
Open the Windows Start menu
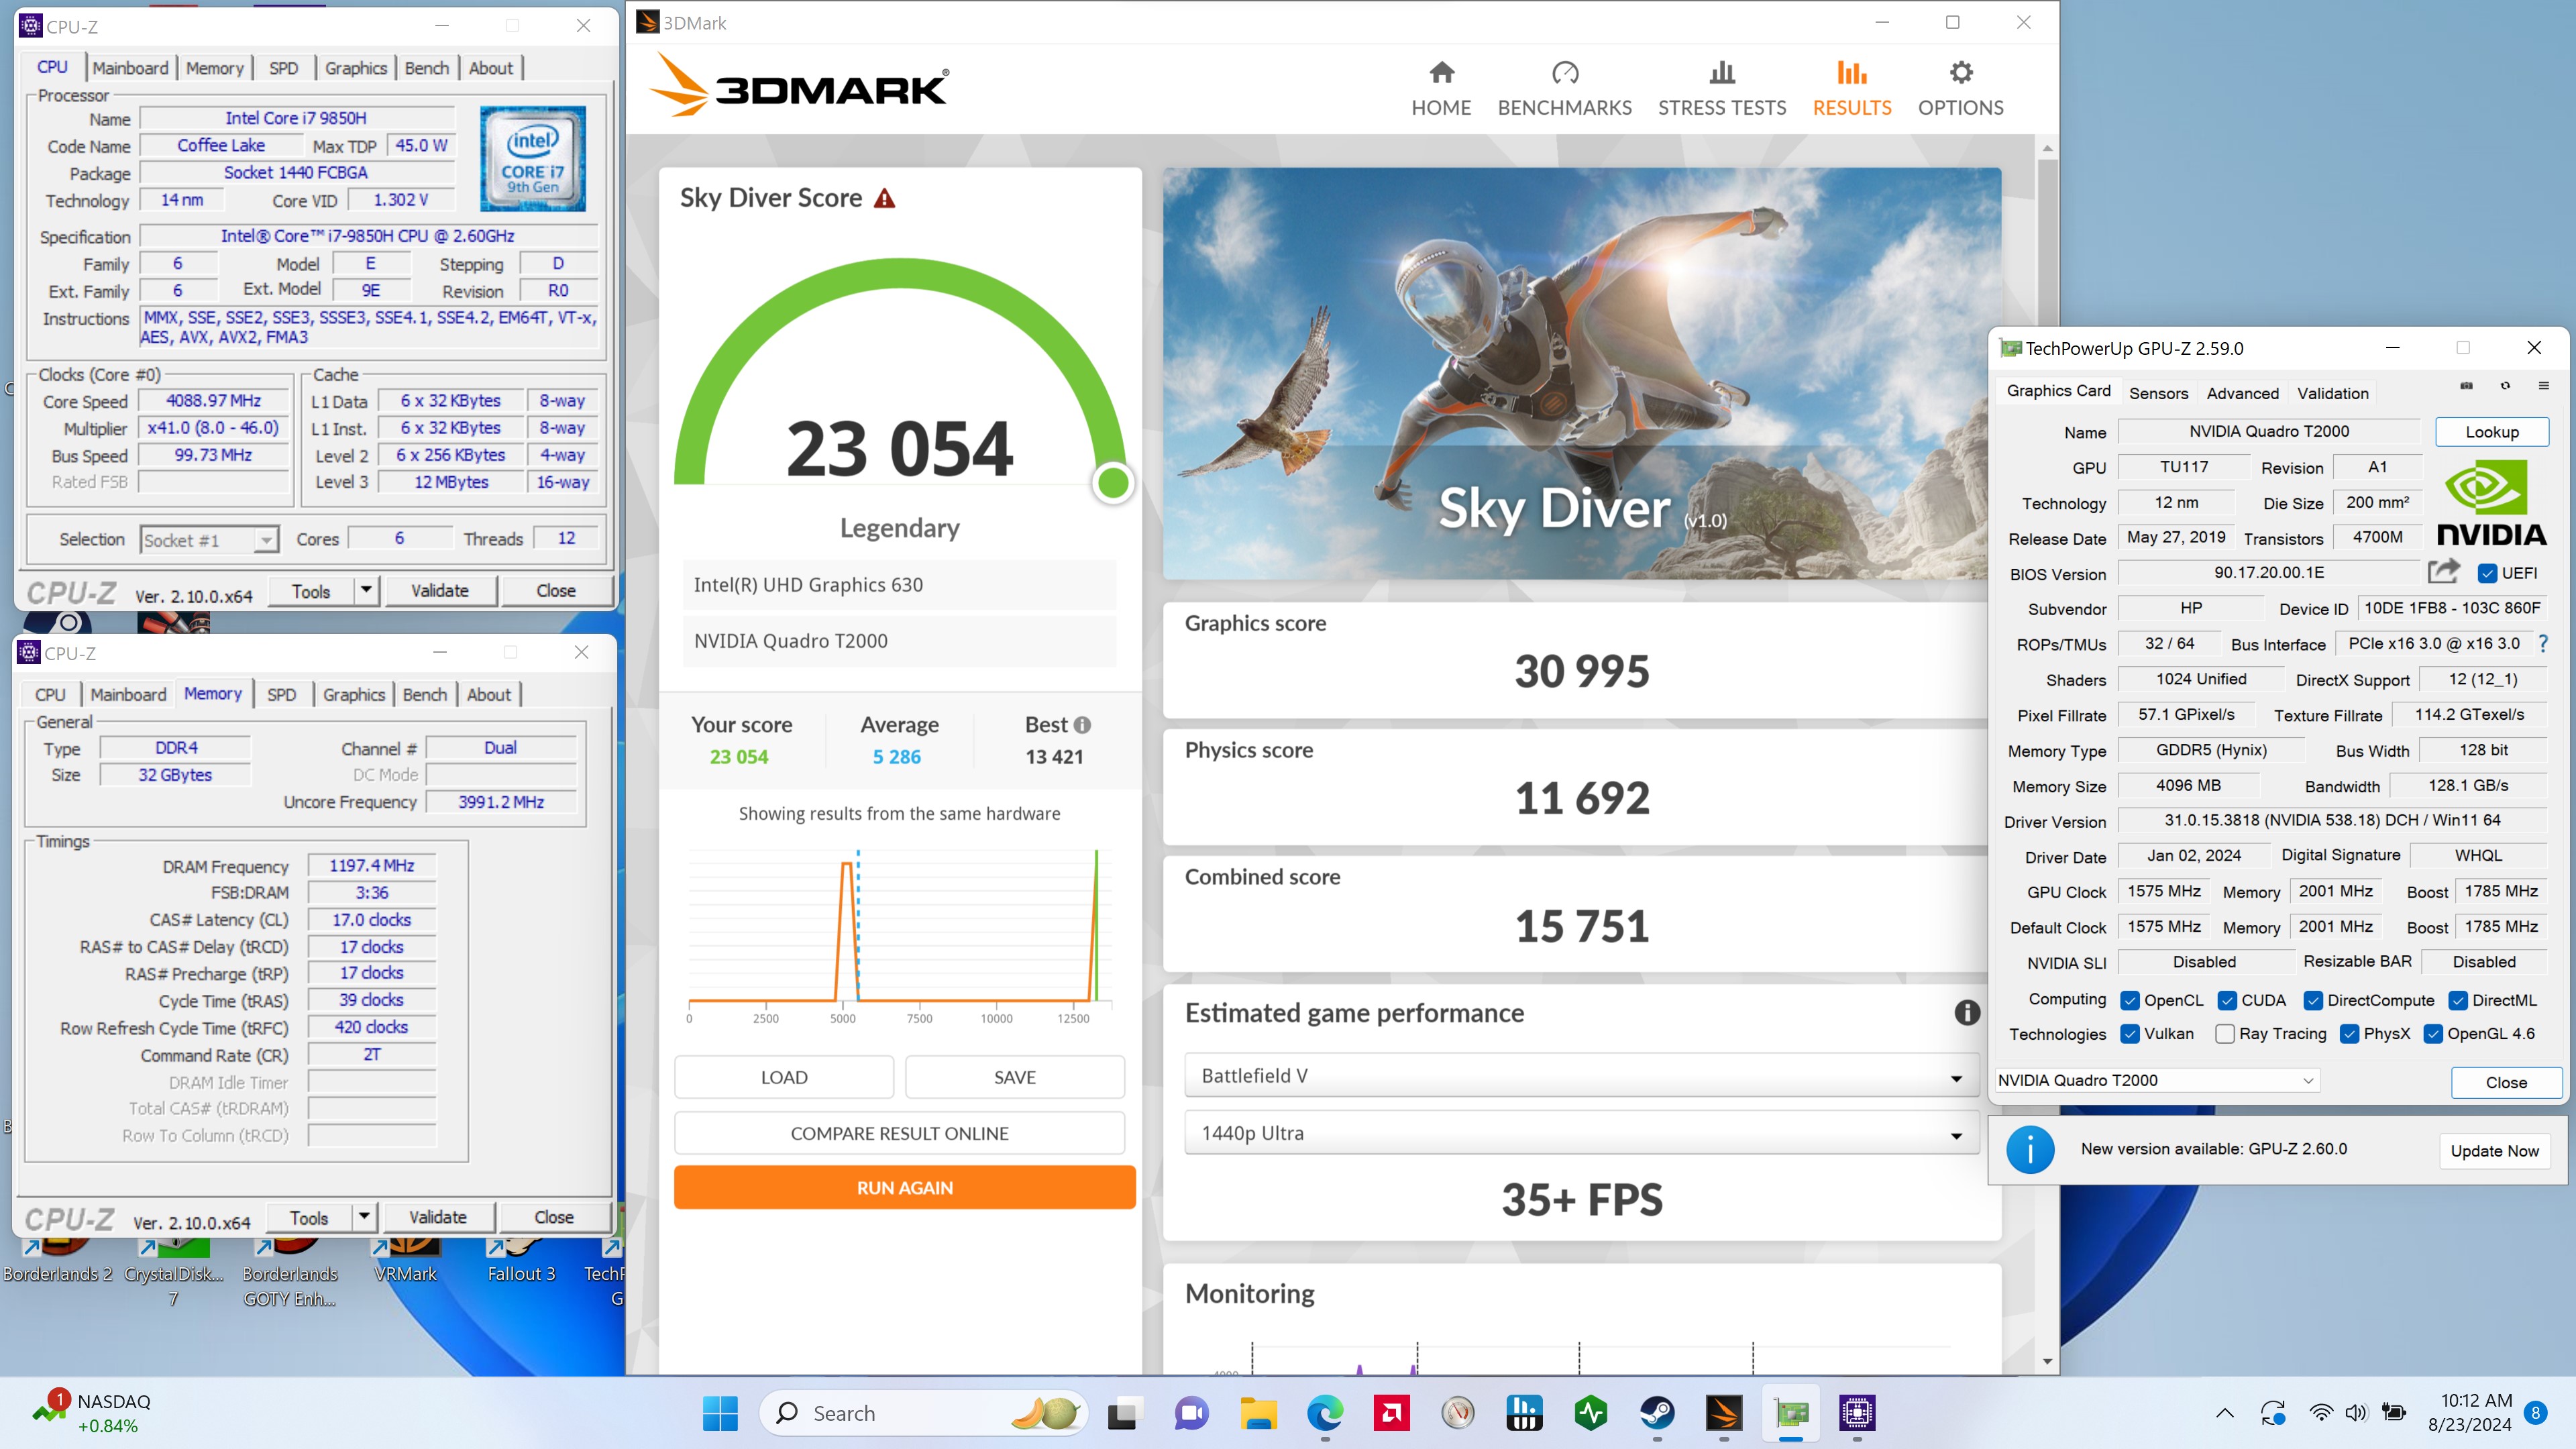pos(720,1413)
